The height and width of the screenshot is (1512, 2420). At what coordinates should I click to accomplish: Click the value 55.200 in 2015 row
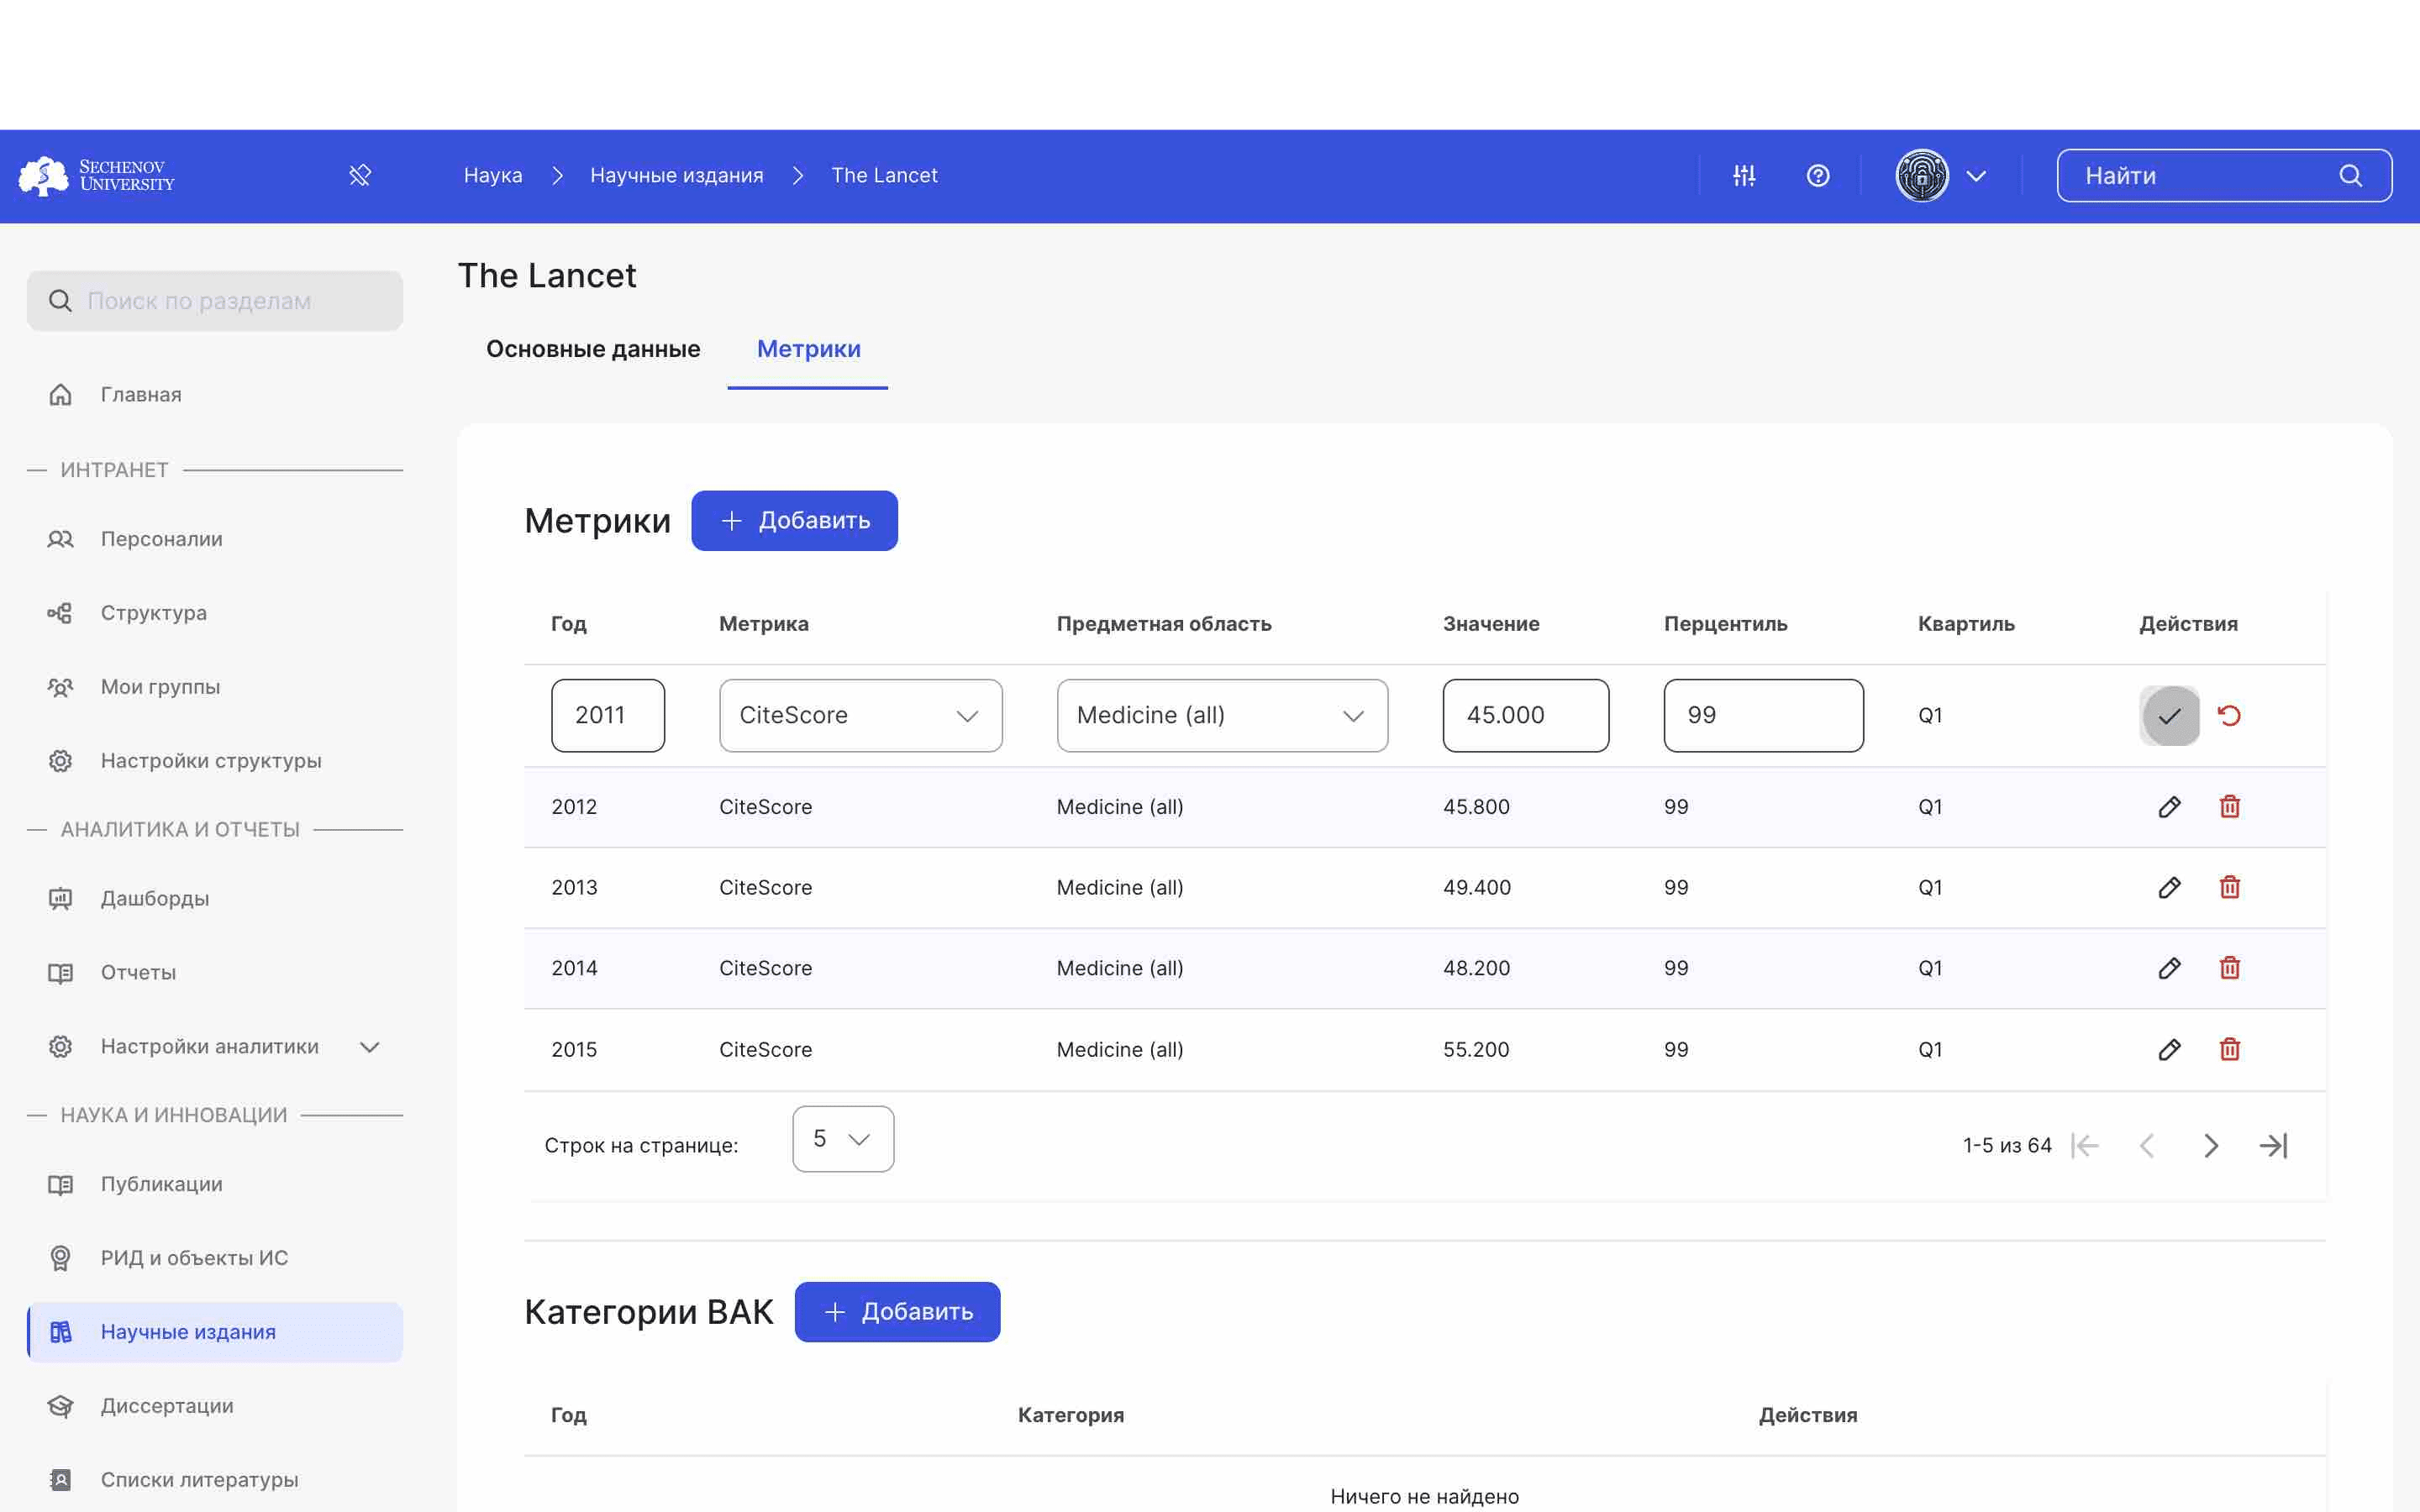(1476, 1050)
